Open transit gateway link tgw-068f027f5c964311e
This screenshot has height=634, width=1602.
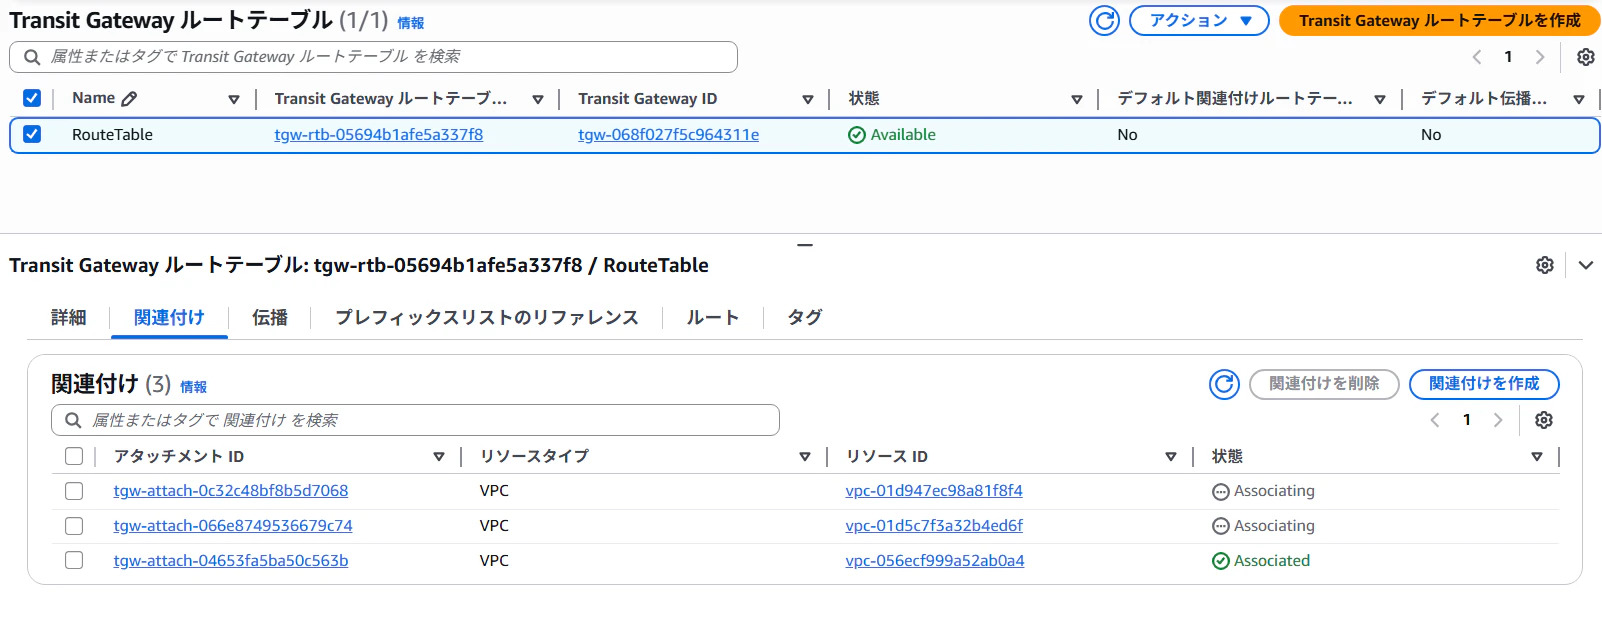tap(669, 135)
